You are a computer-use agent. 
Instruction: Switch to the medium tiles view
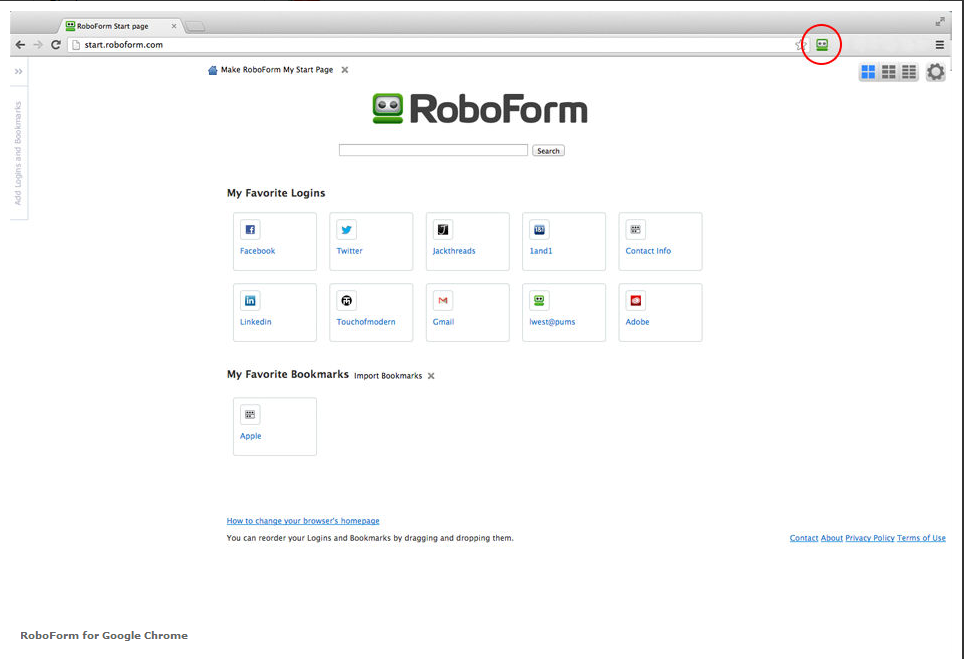point(888,72)
